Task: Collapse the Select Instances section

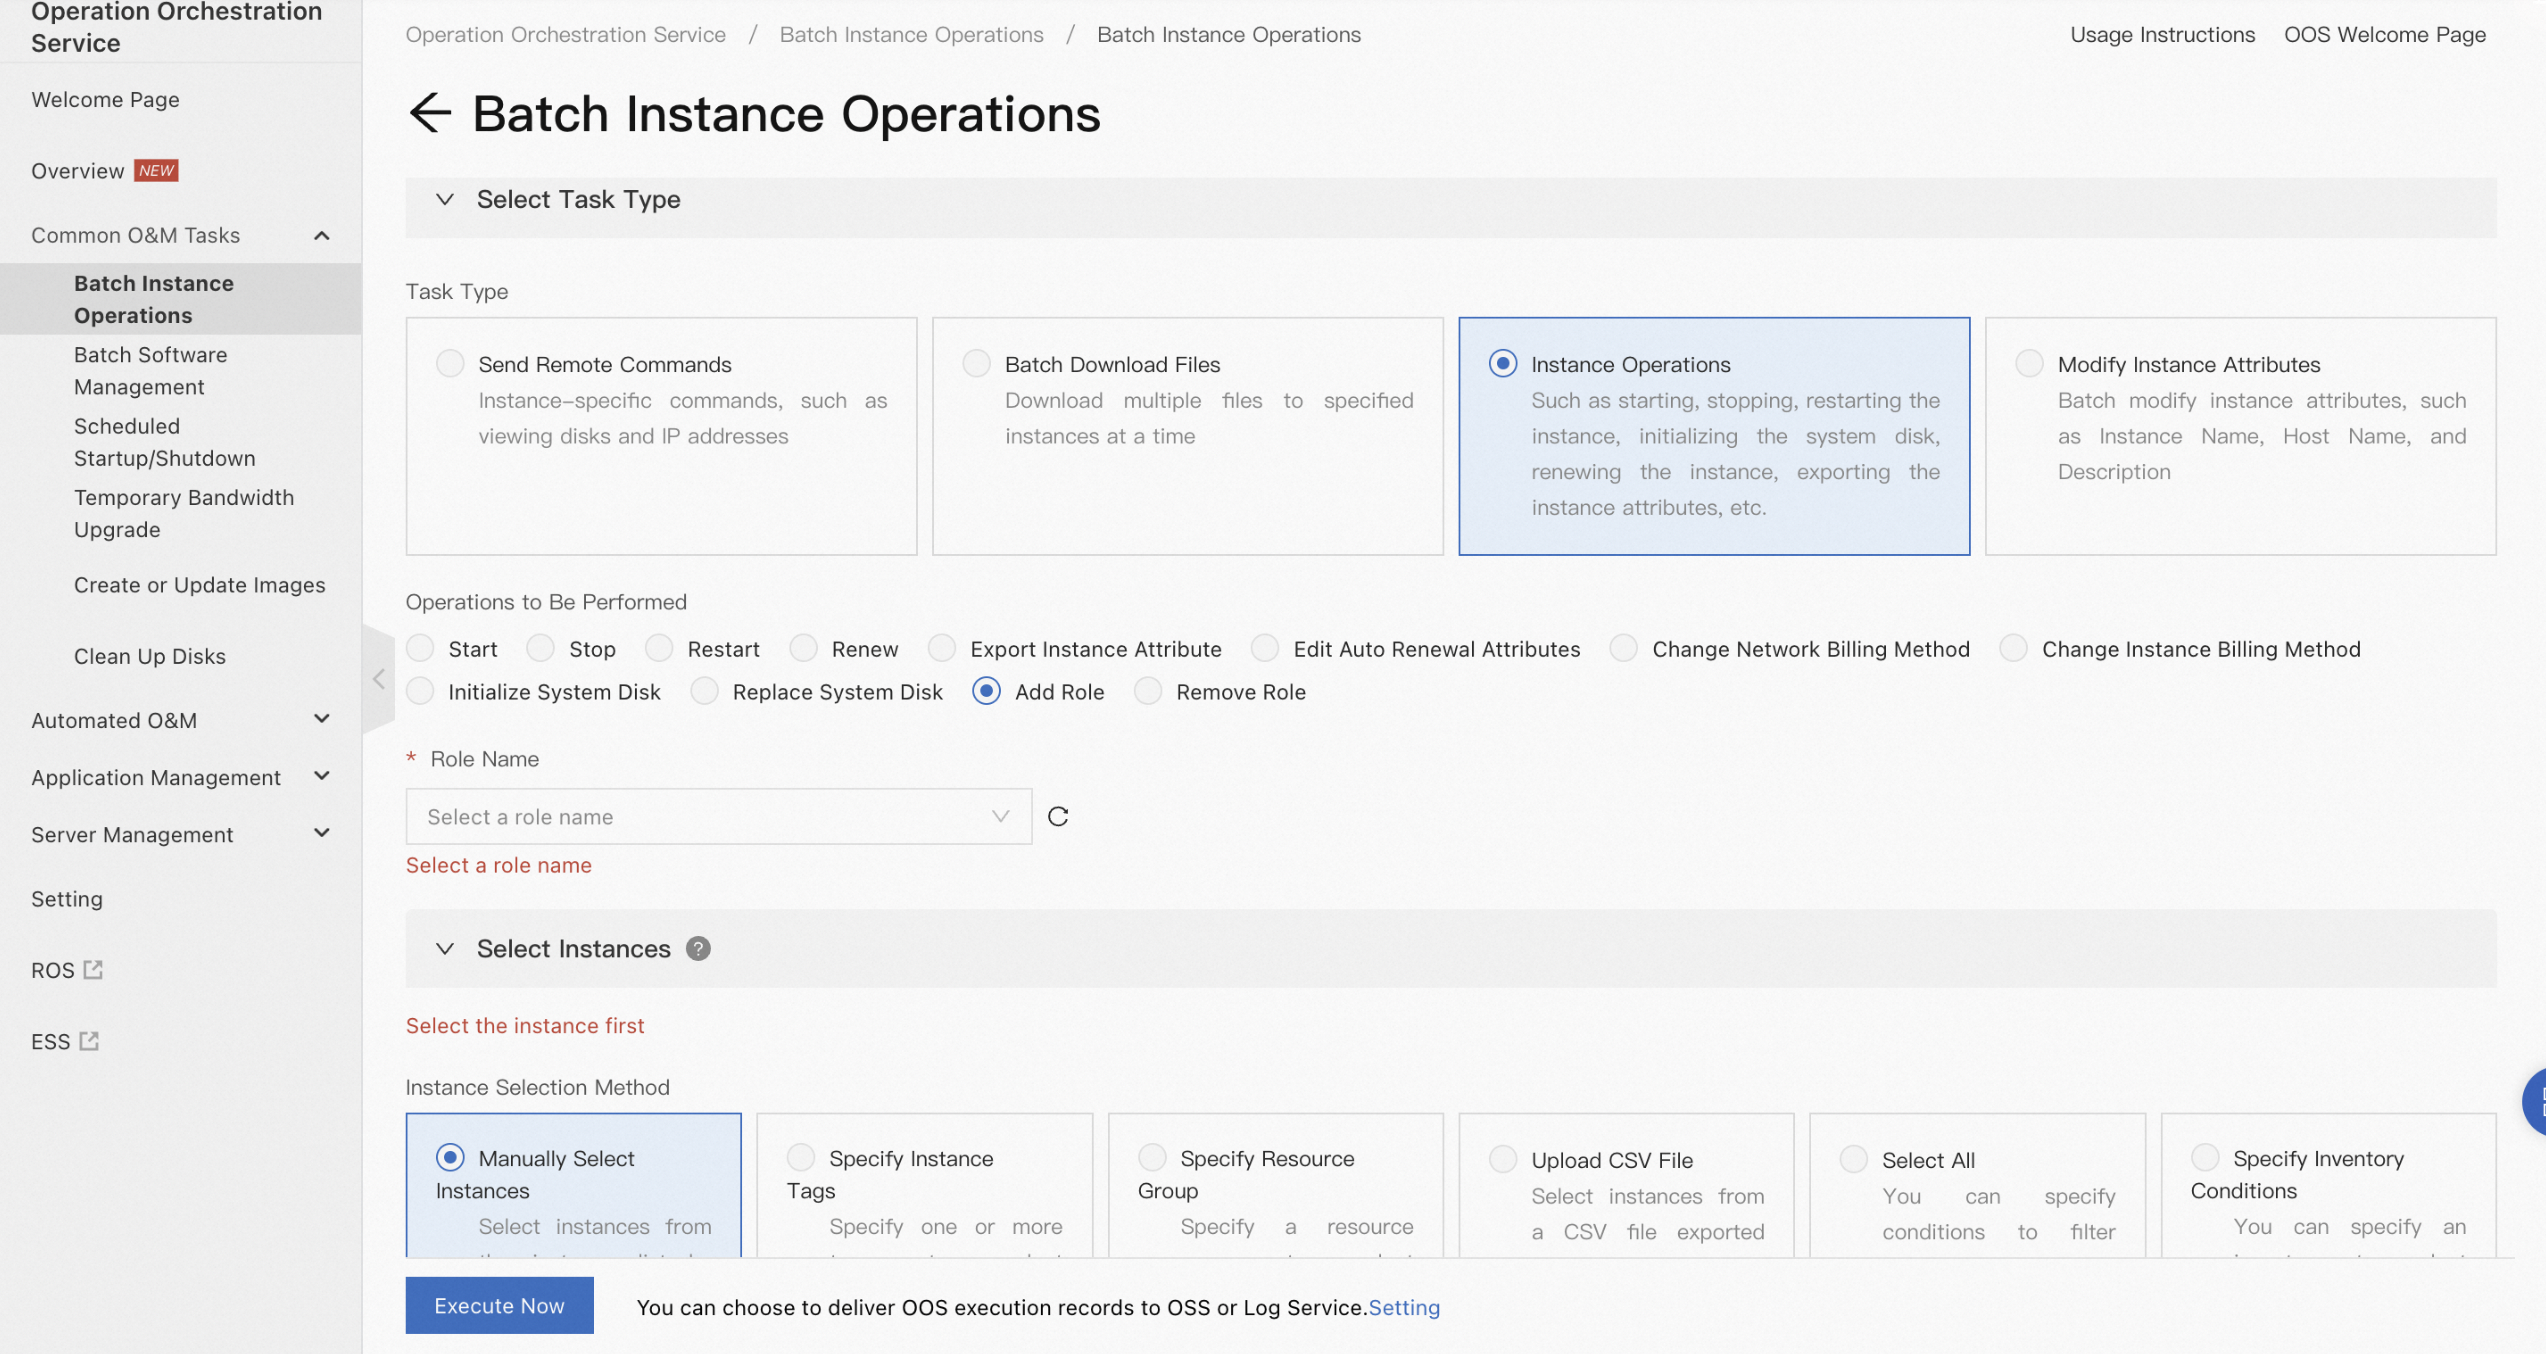Action: click(445, 949)
